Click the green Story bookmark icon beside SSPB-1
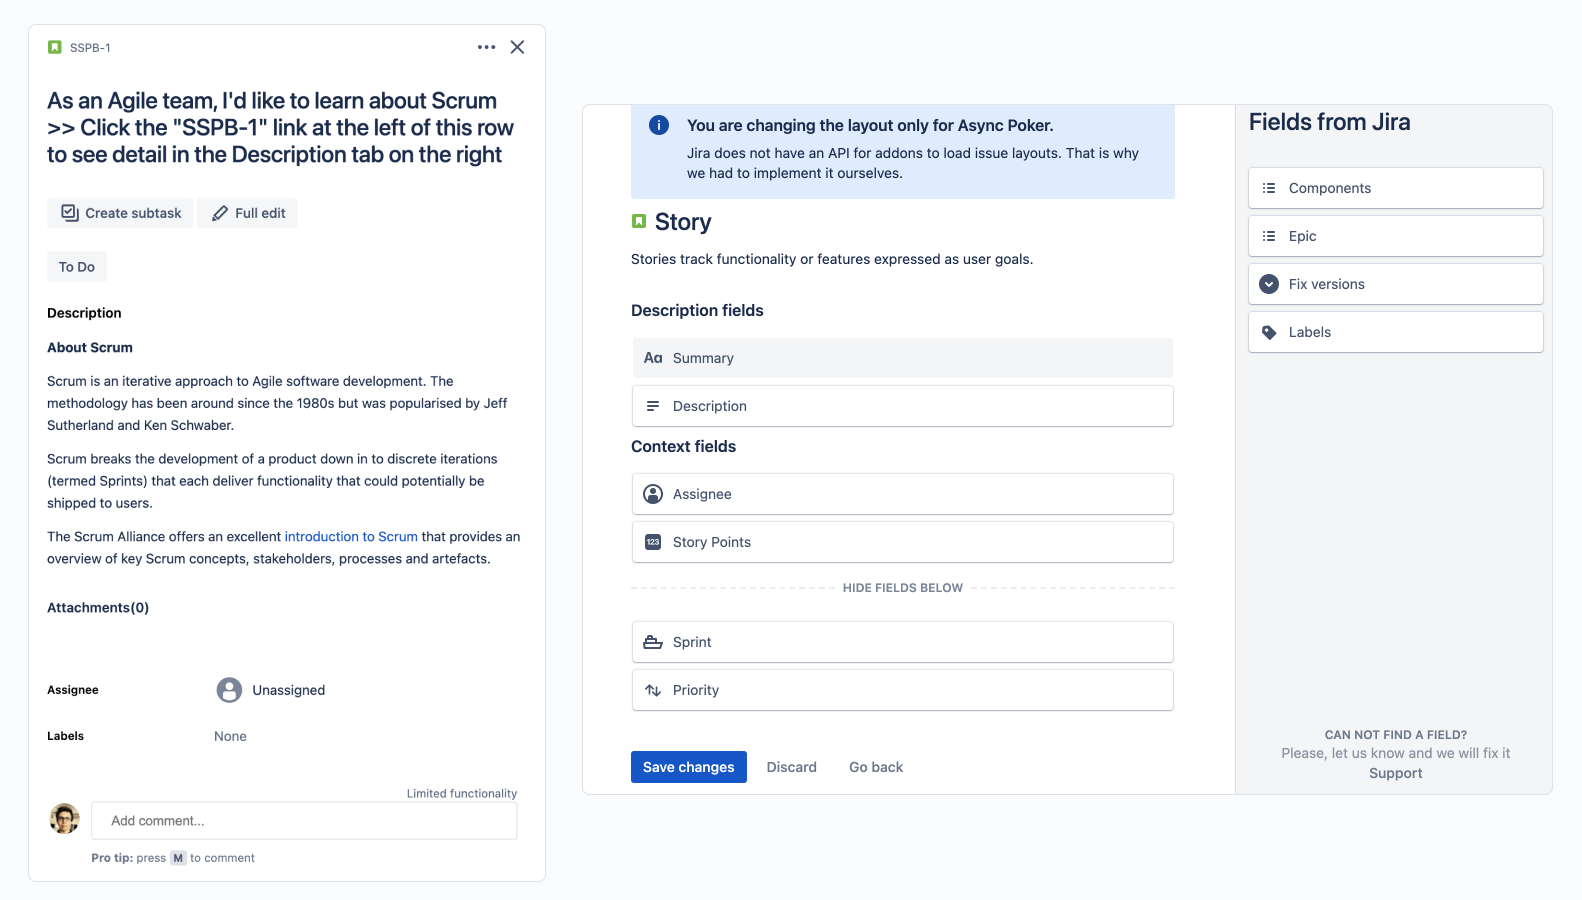 [55, 47]
